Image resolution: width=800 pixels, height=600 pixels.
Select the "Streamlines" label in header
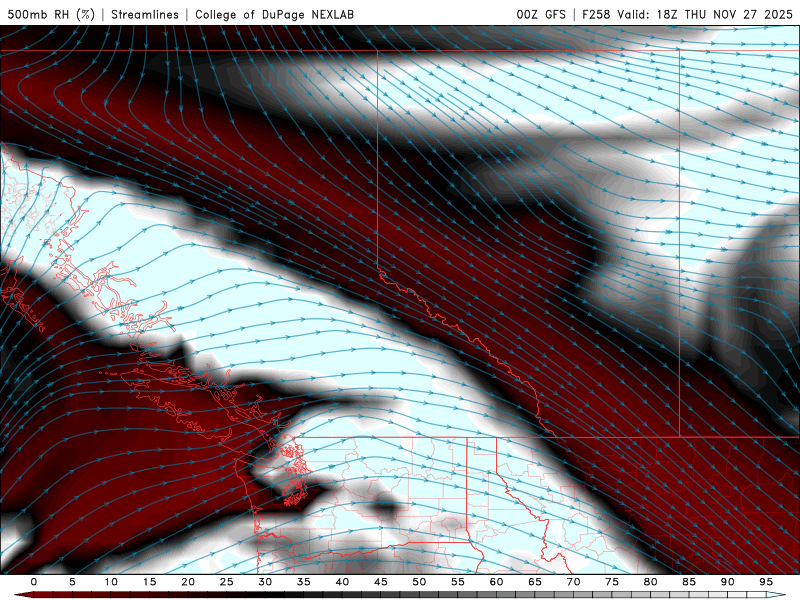coord(145,14)
